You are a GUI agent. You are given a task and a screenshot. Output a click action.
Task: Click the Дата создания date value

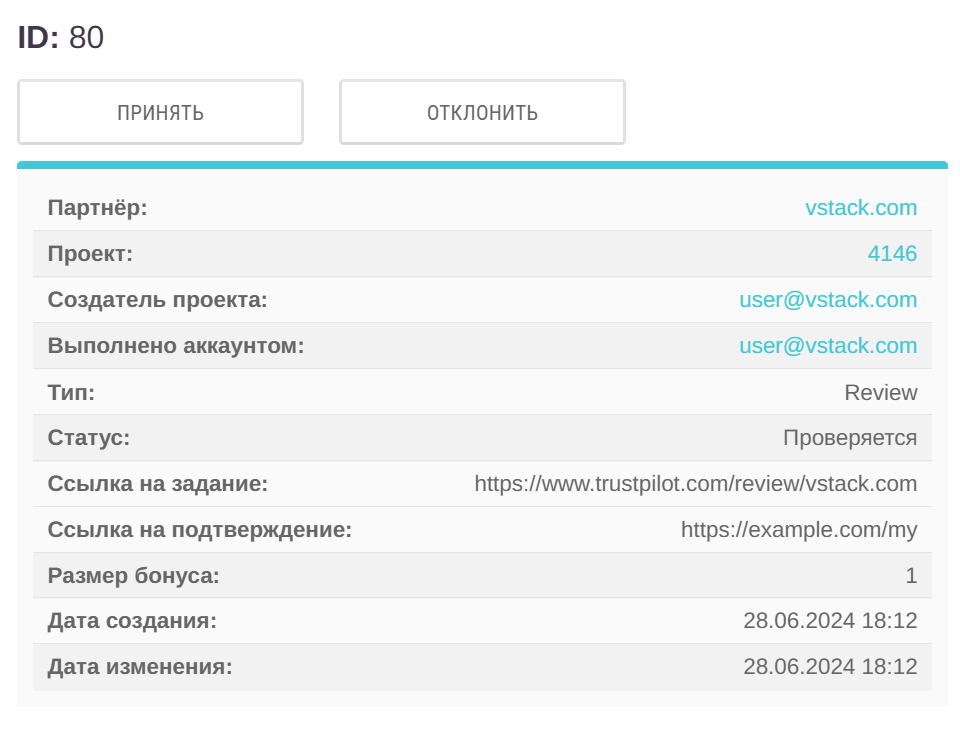pos(830,620)
